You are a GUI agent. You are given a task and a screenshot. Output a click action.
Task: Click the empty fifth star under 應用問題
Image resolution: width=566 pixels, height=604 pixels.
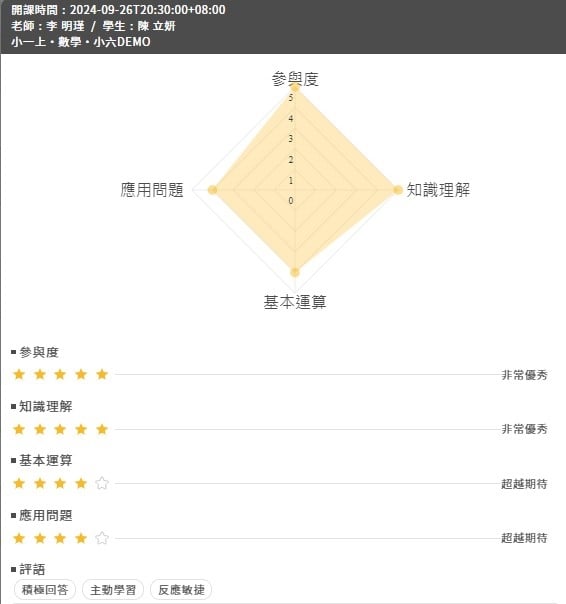102,538
